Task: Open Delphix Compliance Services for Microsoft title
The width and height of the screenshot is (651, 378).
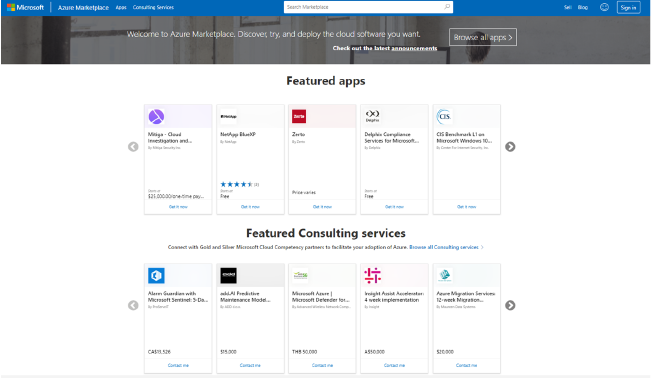Action: (392, 137)
